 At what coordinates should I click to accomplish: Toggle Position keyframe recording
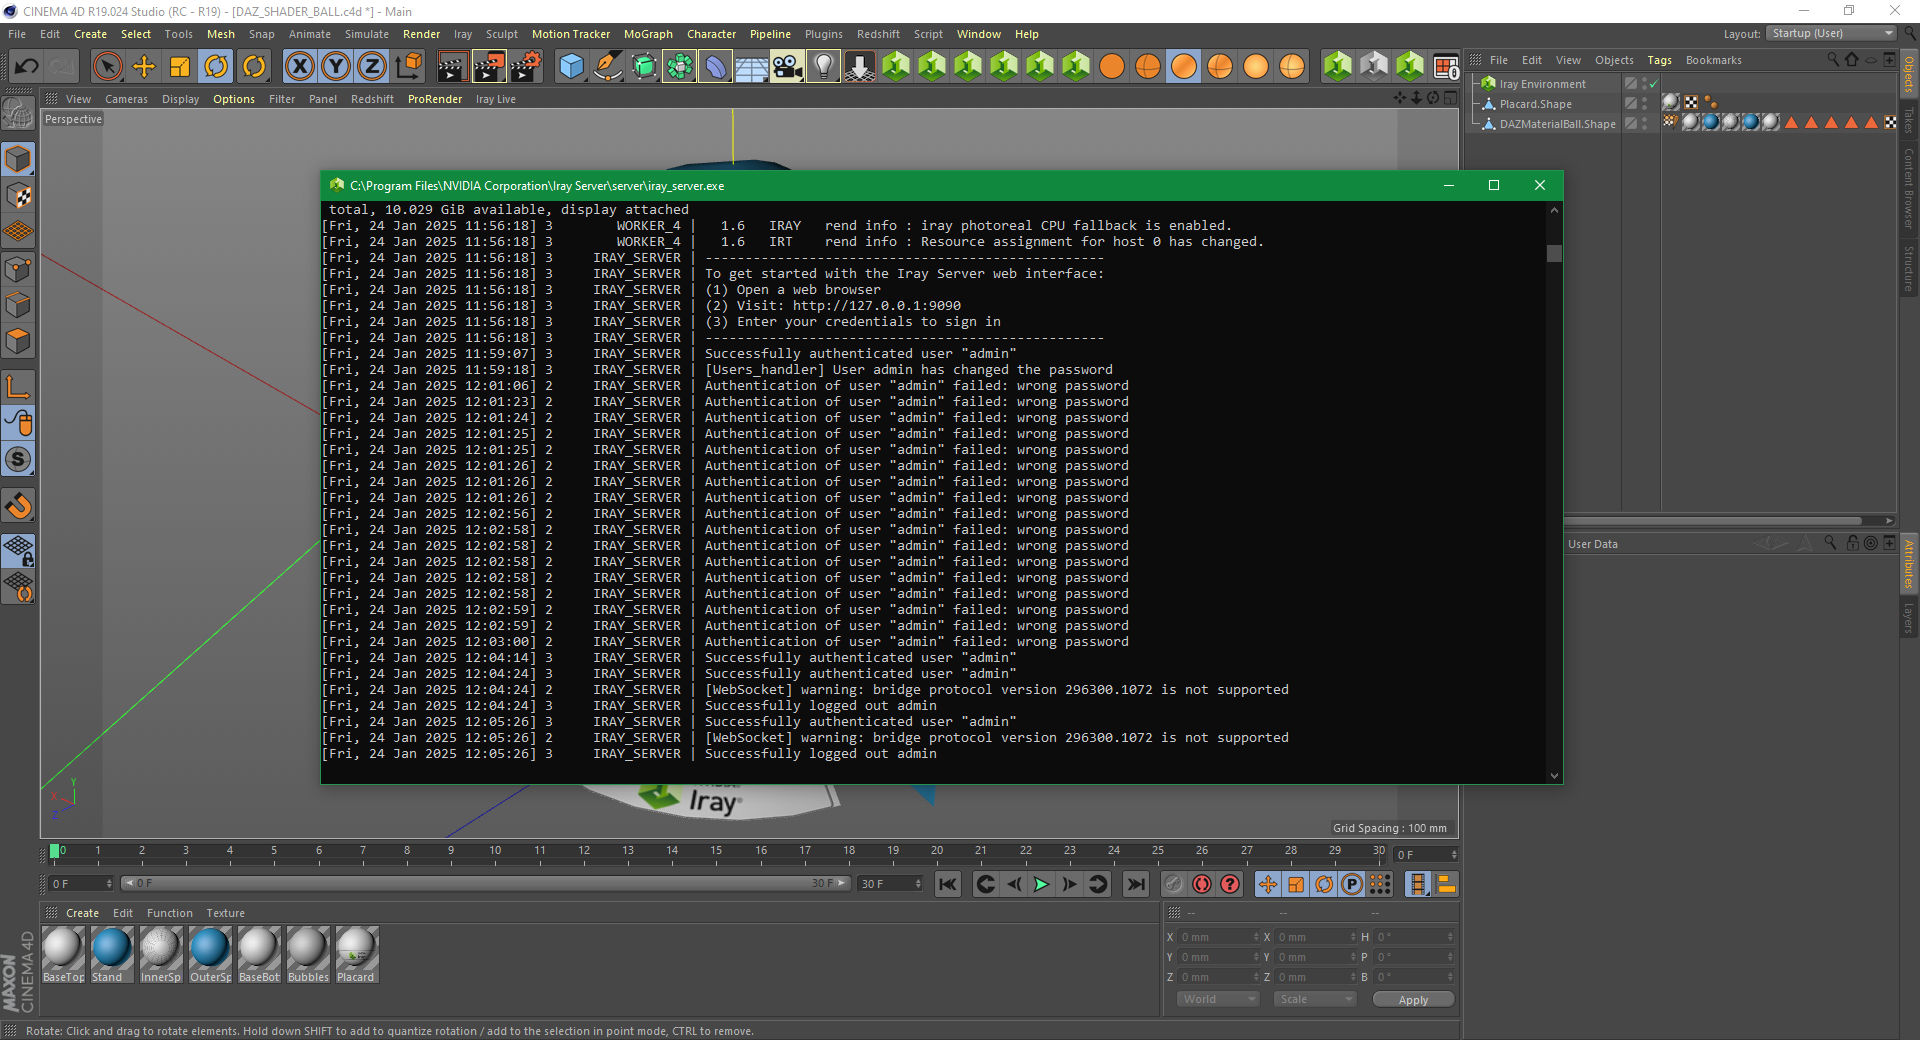(1268, 884)
